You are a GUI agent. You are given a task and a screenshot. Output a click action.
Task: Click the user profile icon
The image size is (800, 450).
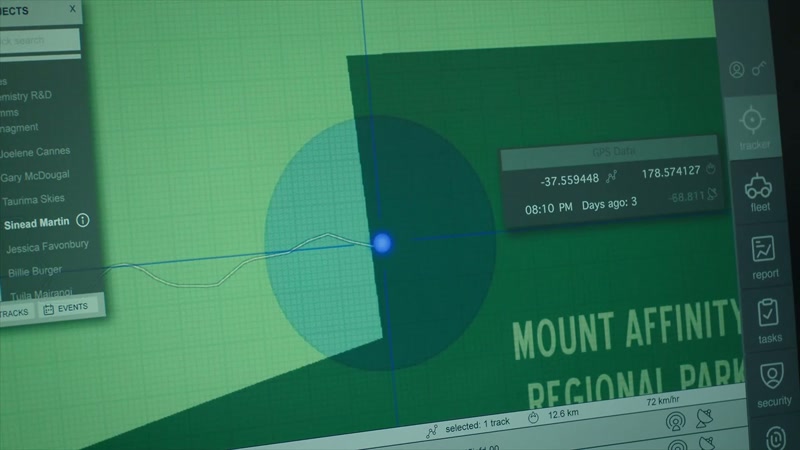736,69
